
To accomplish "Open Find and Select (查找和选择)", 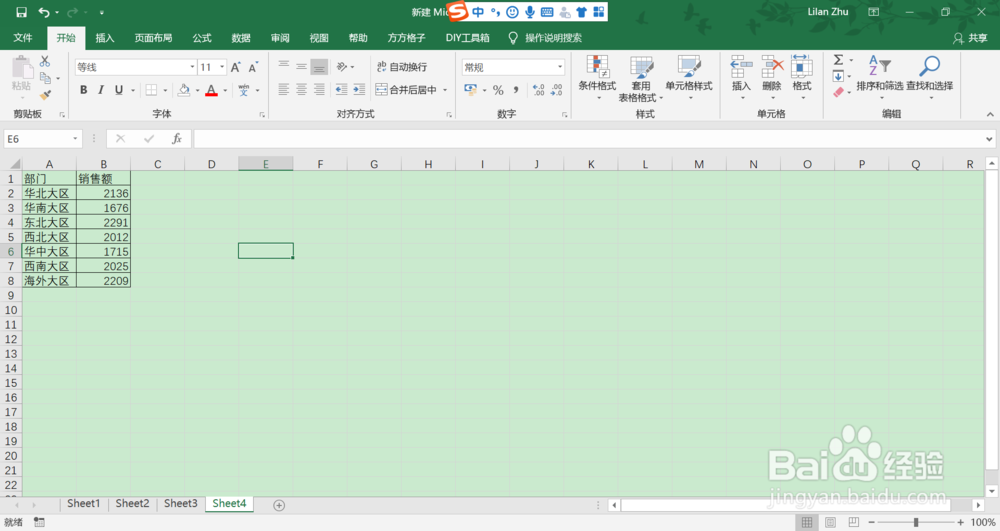I will tap(929, 78).
